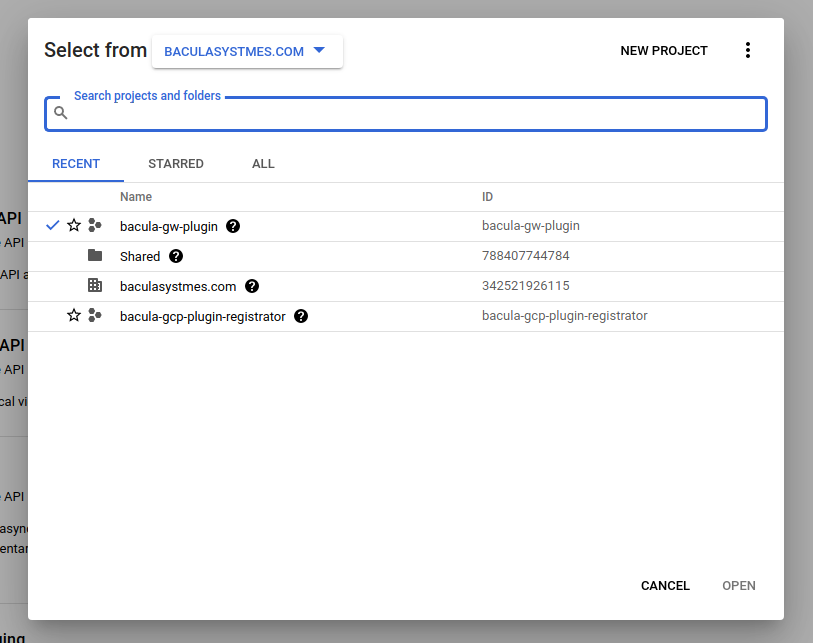This screenshot has width=813, height=643.
Task: Star the bacula-gcp-plugin-registrator project
Action: 74,315
